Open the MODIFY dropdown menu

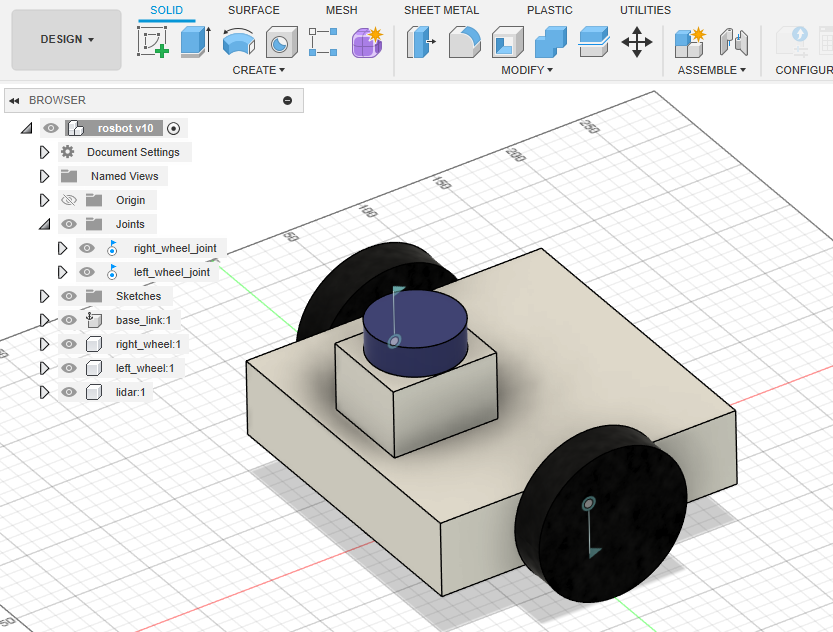click(527, 70)
